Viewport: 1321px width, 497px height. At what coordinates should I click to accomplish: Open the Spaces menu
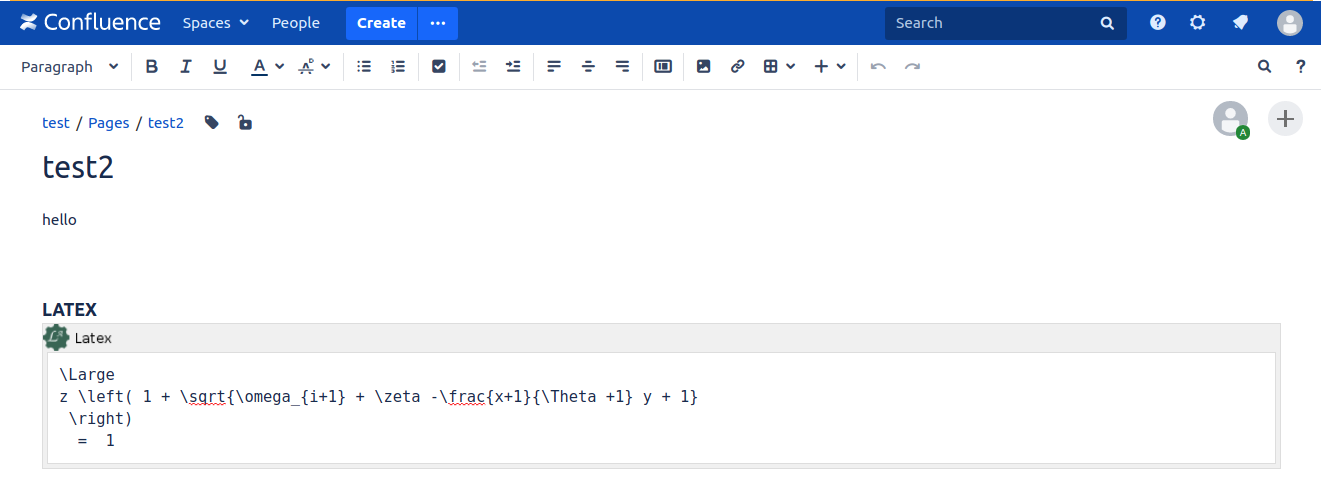(x=215, y=23)
